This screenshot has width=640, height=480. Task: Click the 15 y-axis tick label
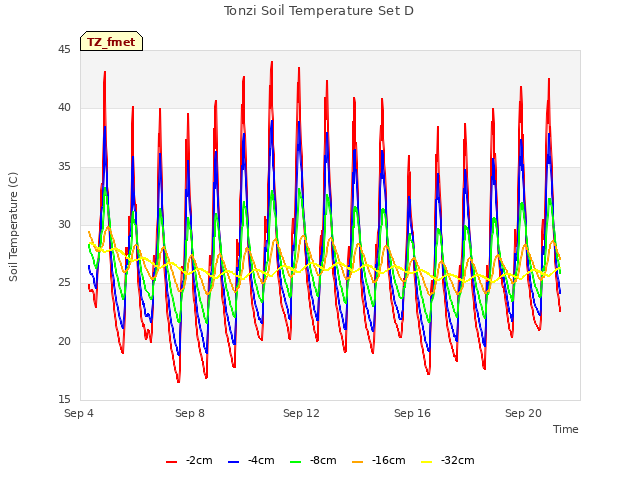click(64, 399)
